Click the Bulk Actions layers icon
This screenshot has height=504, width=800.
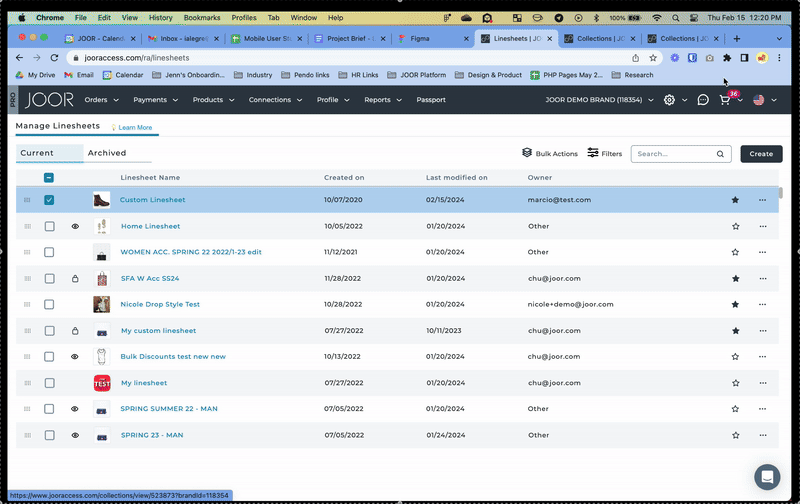[527, 153]
